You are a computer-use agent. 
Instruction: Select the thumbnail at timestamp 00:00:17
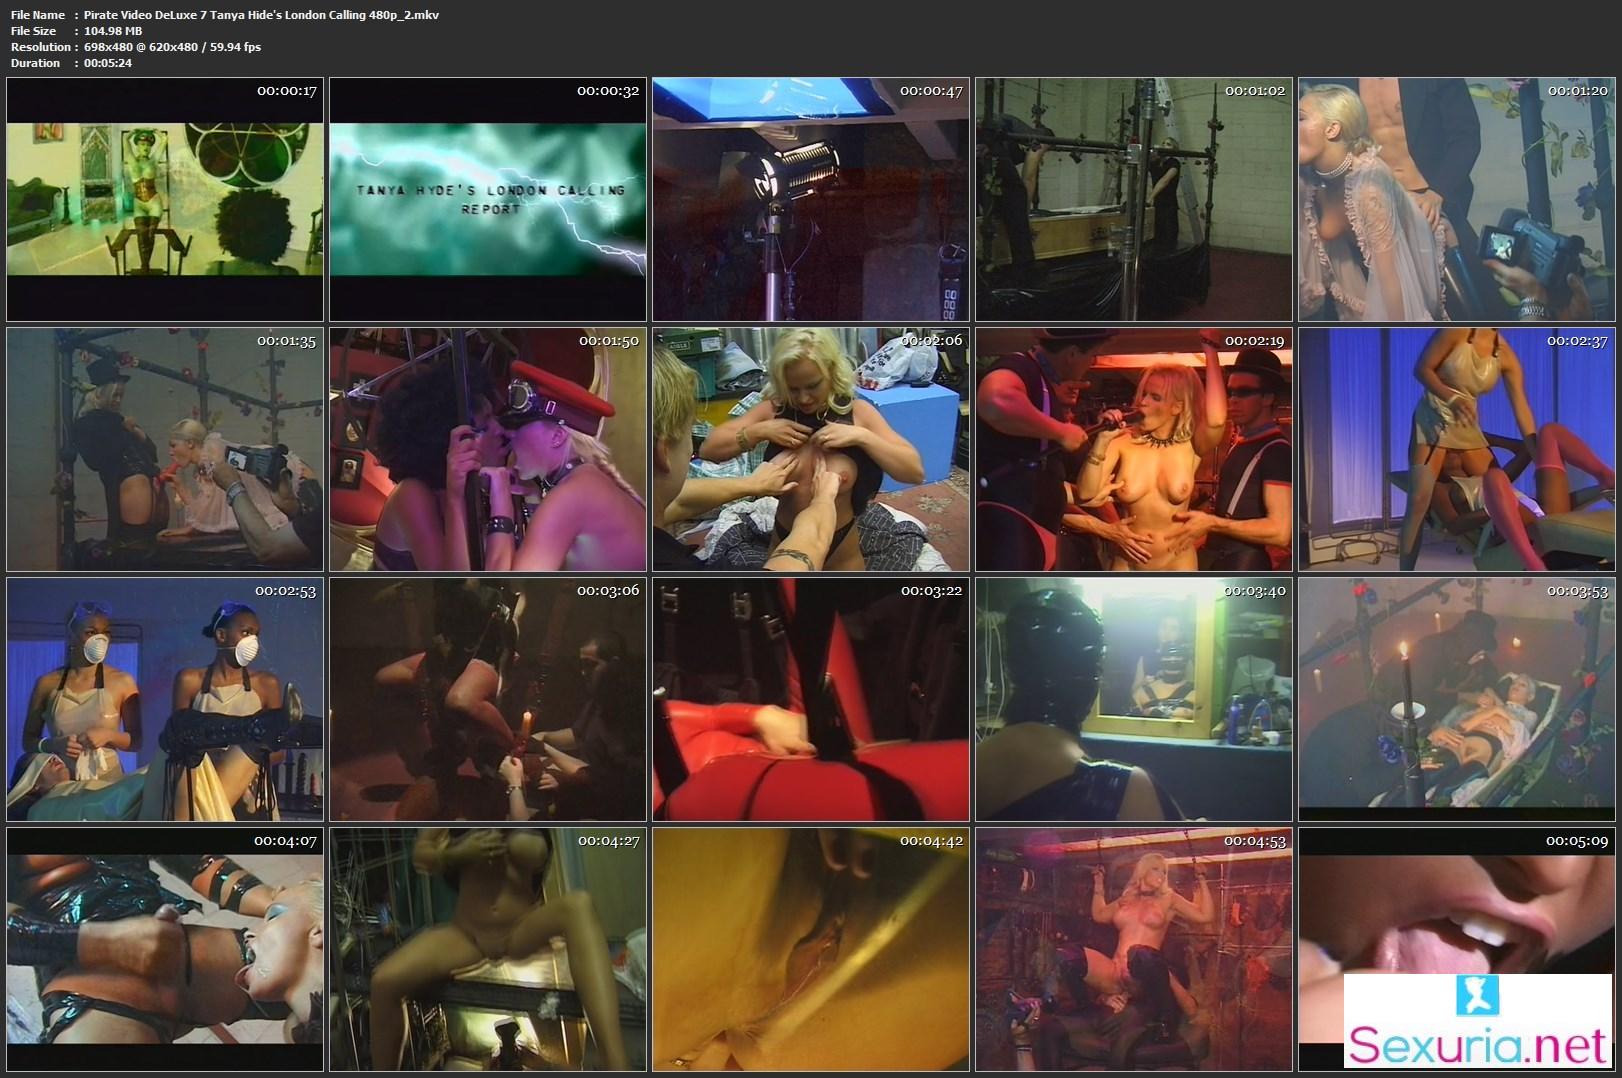165,199
